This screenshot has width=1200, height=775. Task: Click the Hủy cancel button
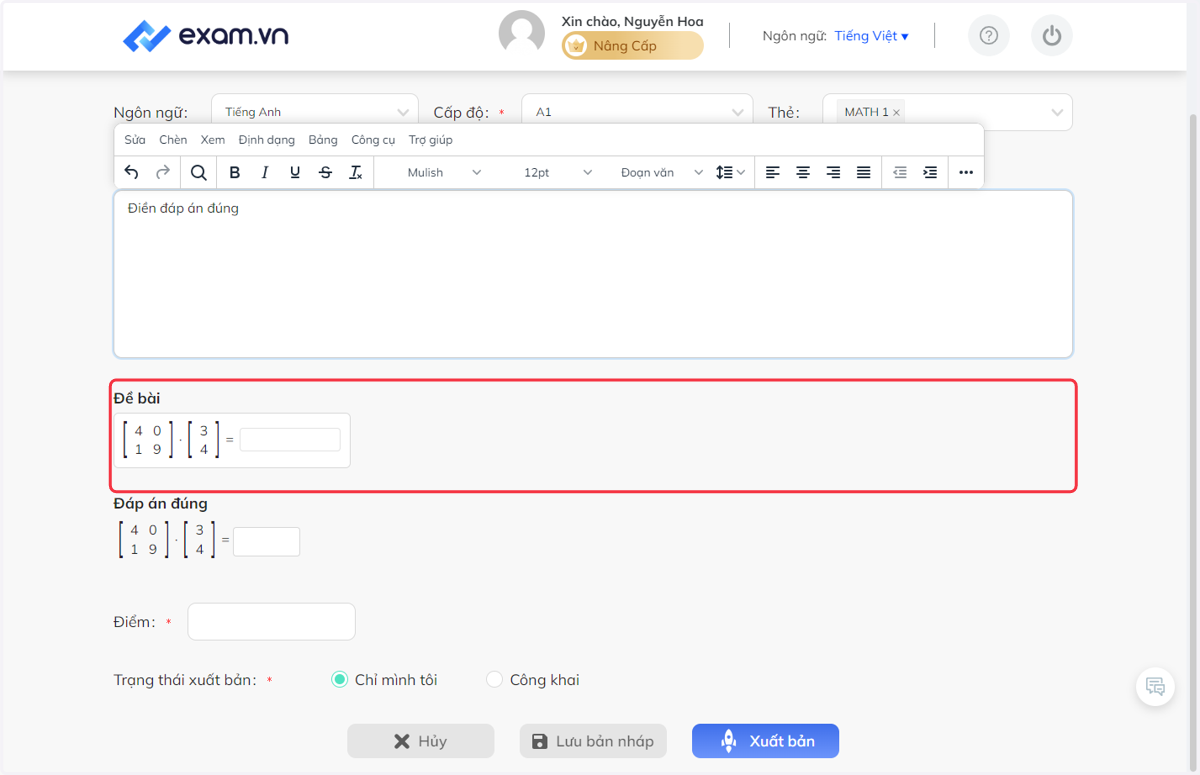[421, 741]
